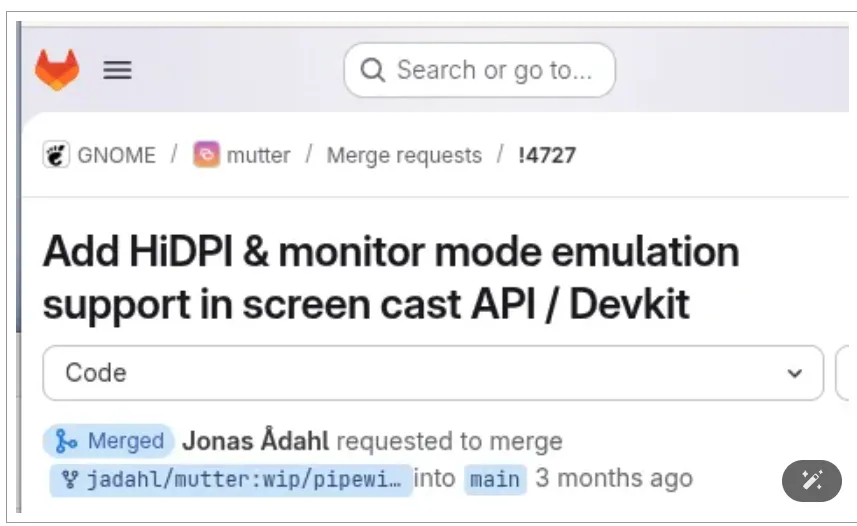This screenshot has width=857, height=526.
Task: Click the Code dropdown chevron arrow
Action: coord(795,373)
